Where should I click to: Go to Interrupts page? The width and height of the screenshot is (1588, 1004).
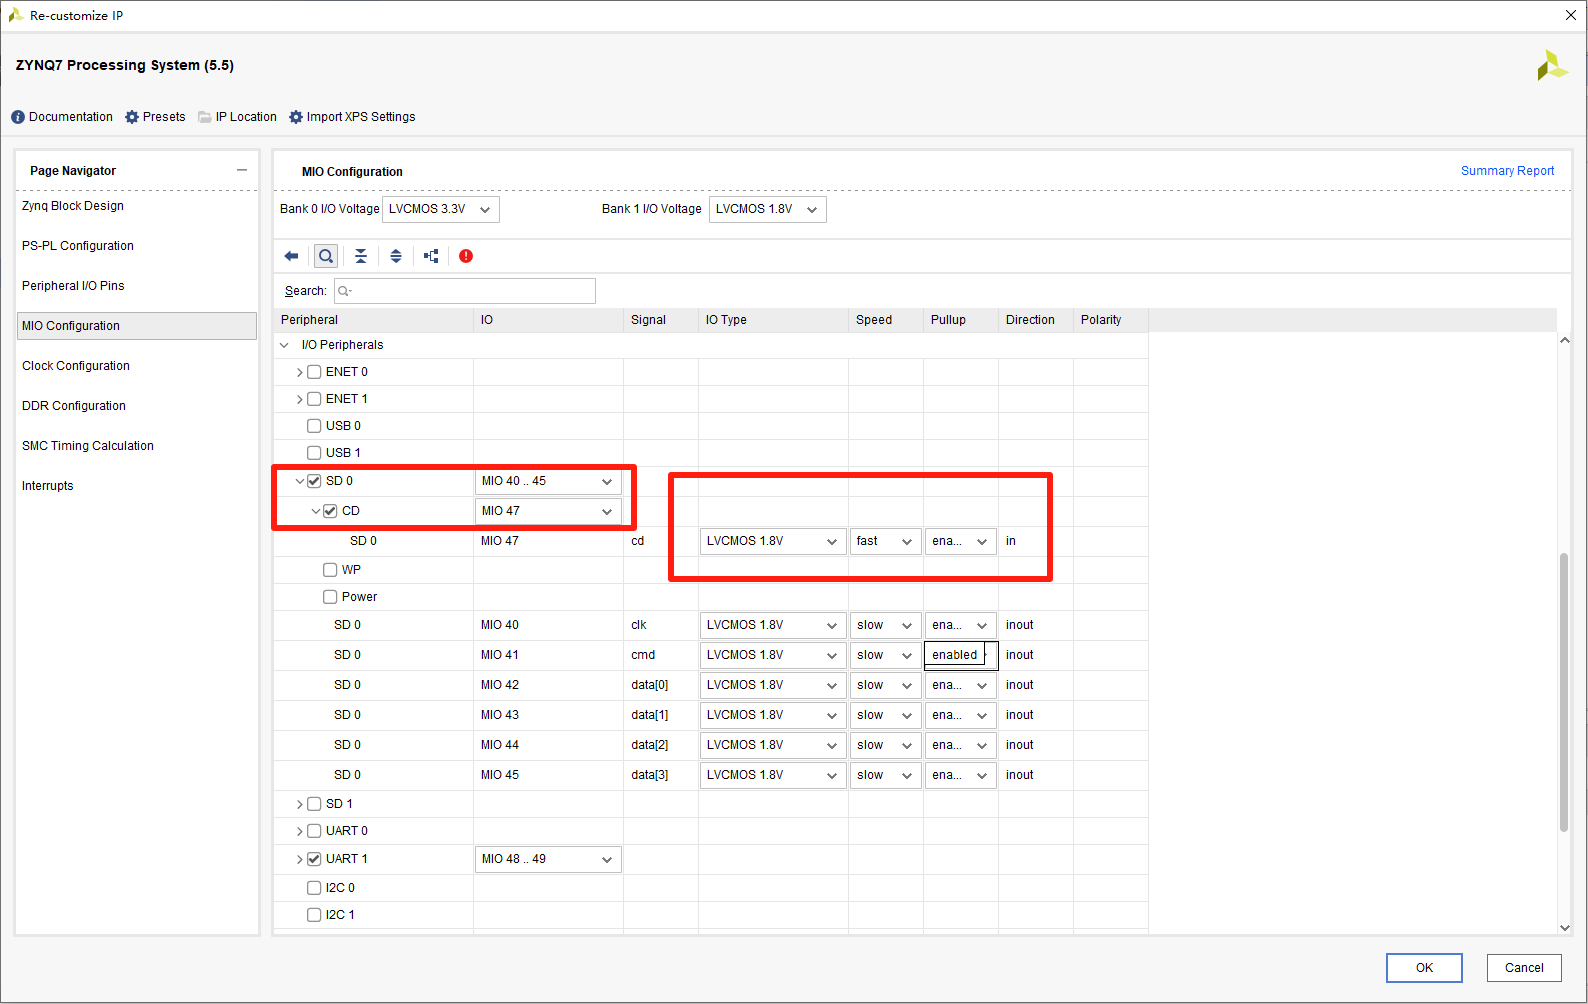[x=48, y=486]
